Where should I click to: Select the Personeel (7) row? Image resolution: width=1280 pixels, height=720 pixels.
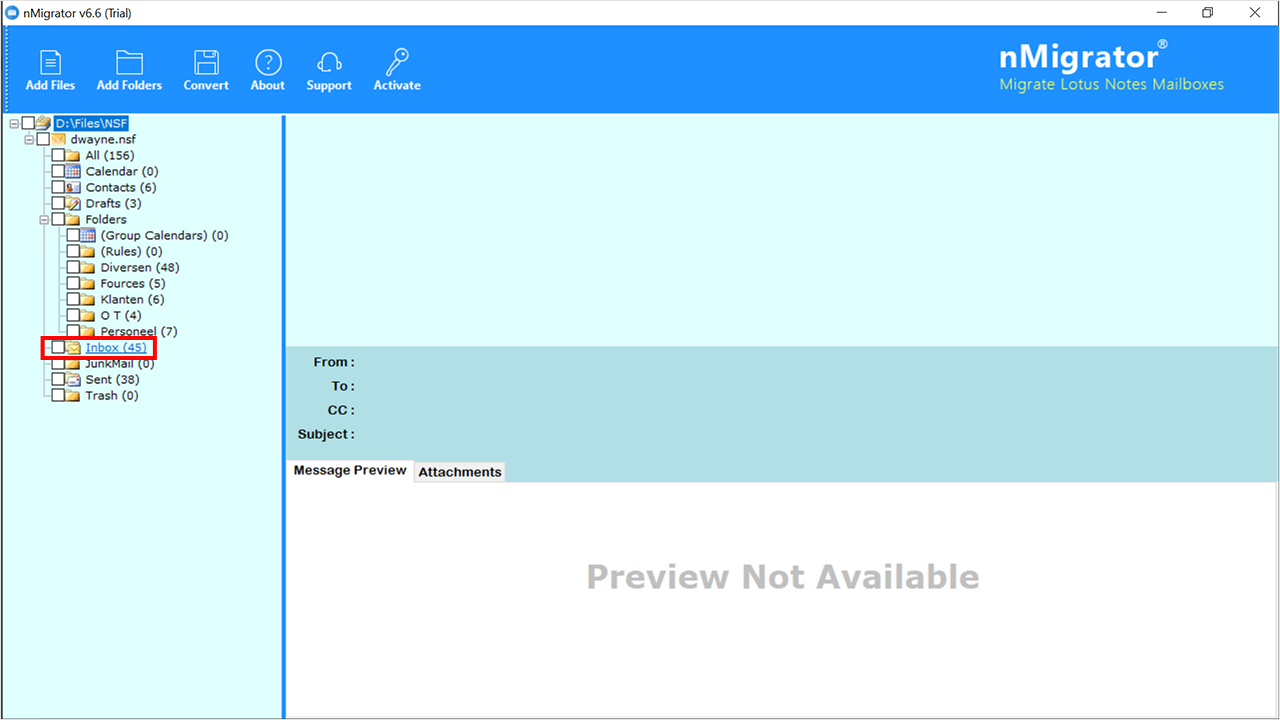(x=139, y=331)
